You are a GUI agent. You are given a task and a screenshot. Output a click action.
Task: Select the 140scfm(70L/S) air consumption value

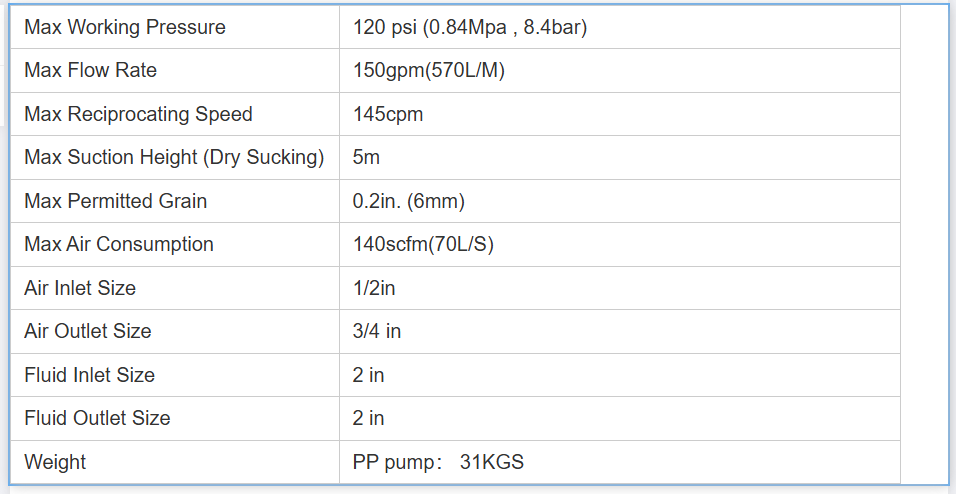tap(423, 244)
